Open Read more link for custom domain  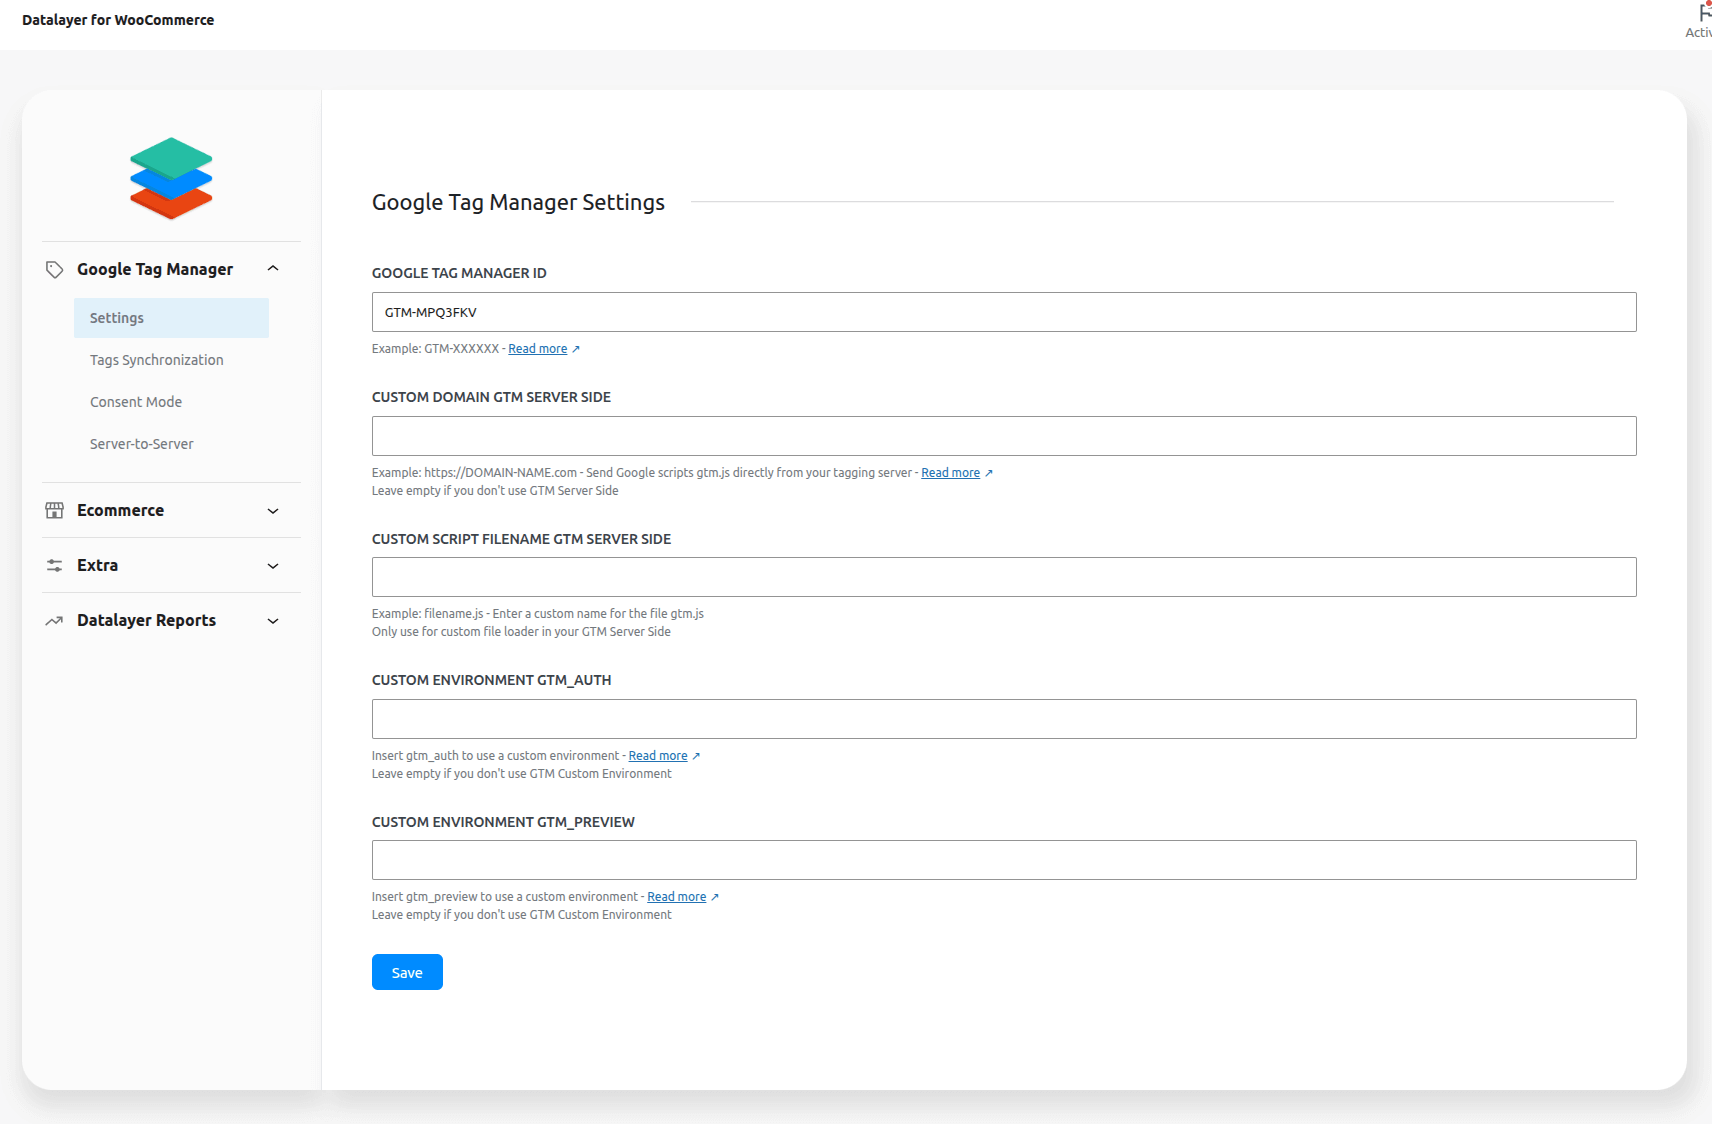pos(950,473)
